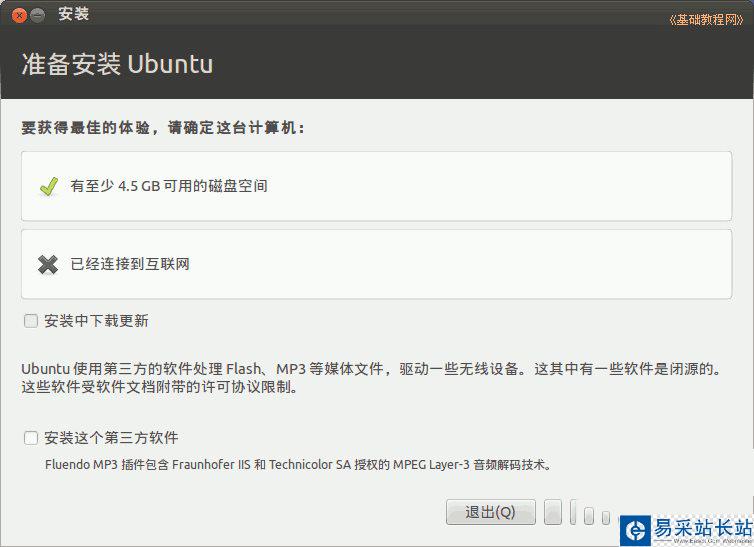Click the square button right of 退出(Q)
The width and height of the screenshot is (754, 547).
tap(553, 513)
